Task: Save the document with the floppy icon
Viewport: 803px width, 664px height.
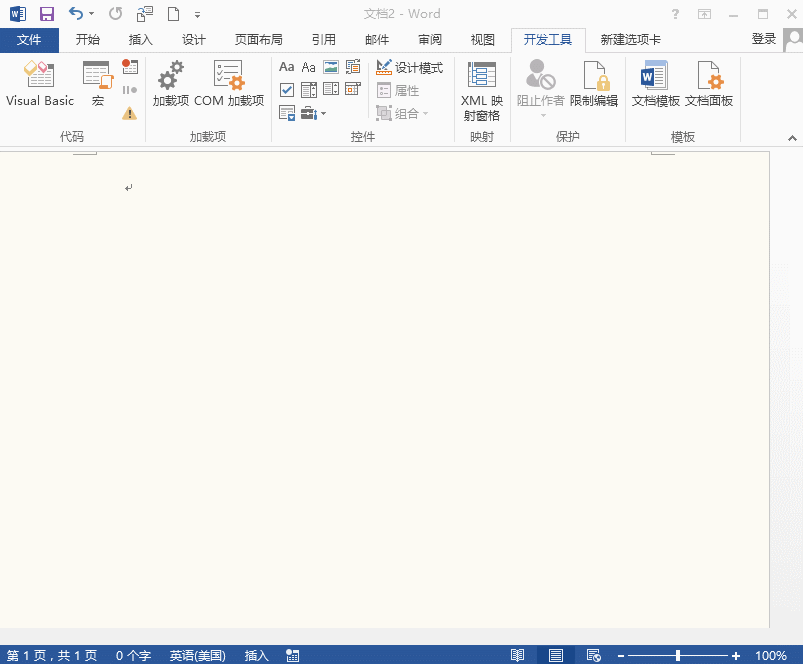Action: (47, 14)
